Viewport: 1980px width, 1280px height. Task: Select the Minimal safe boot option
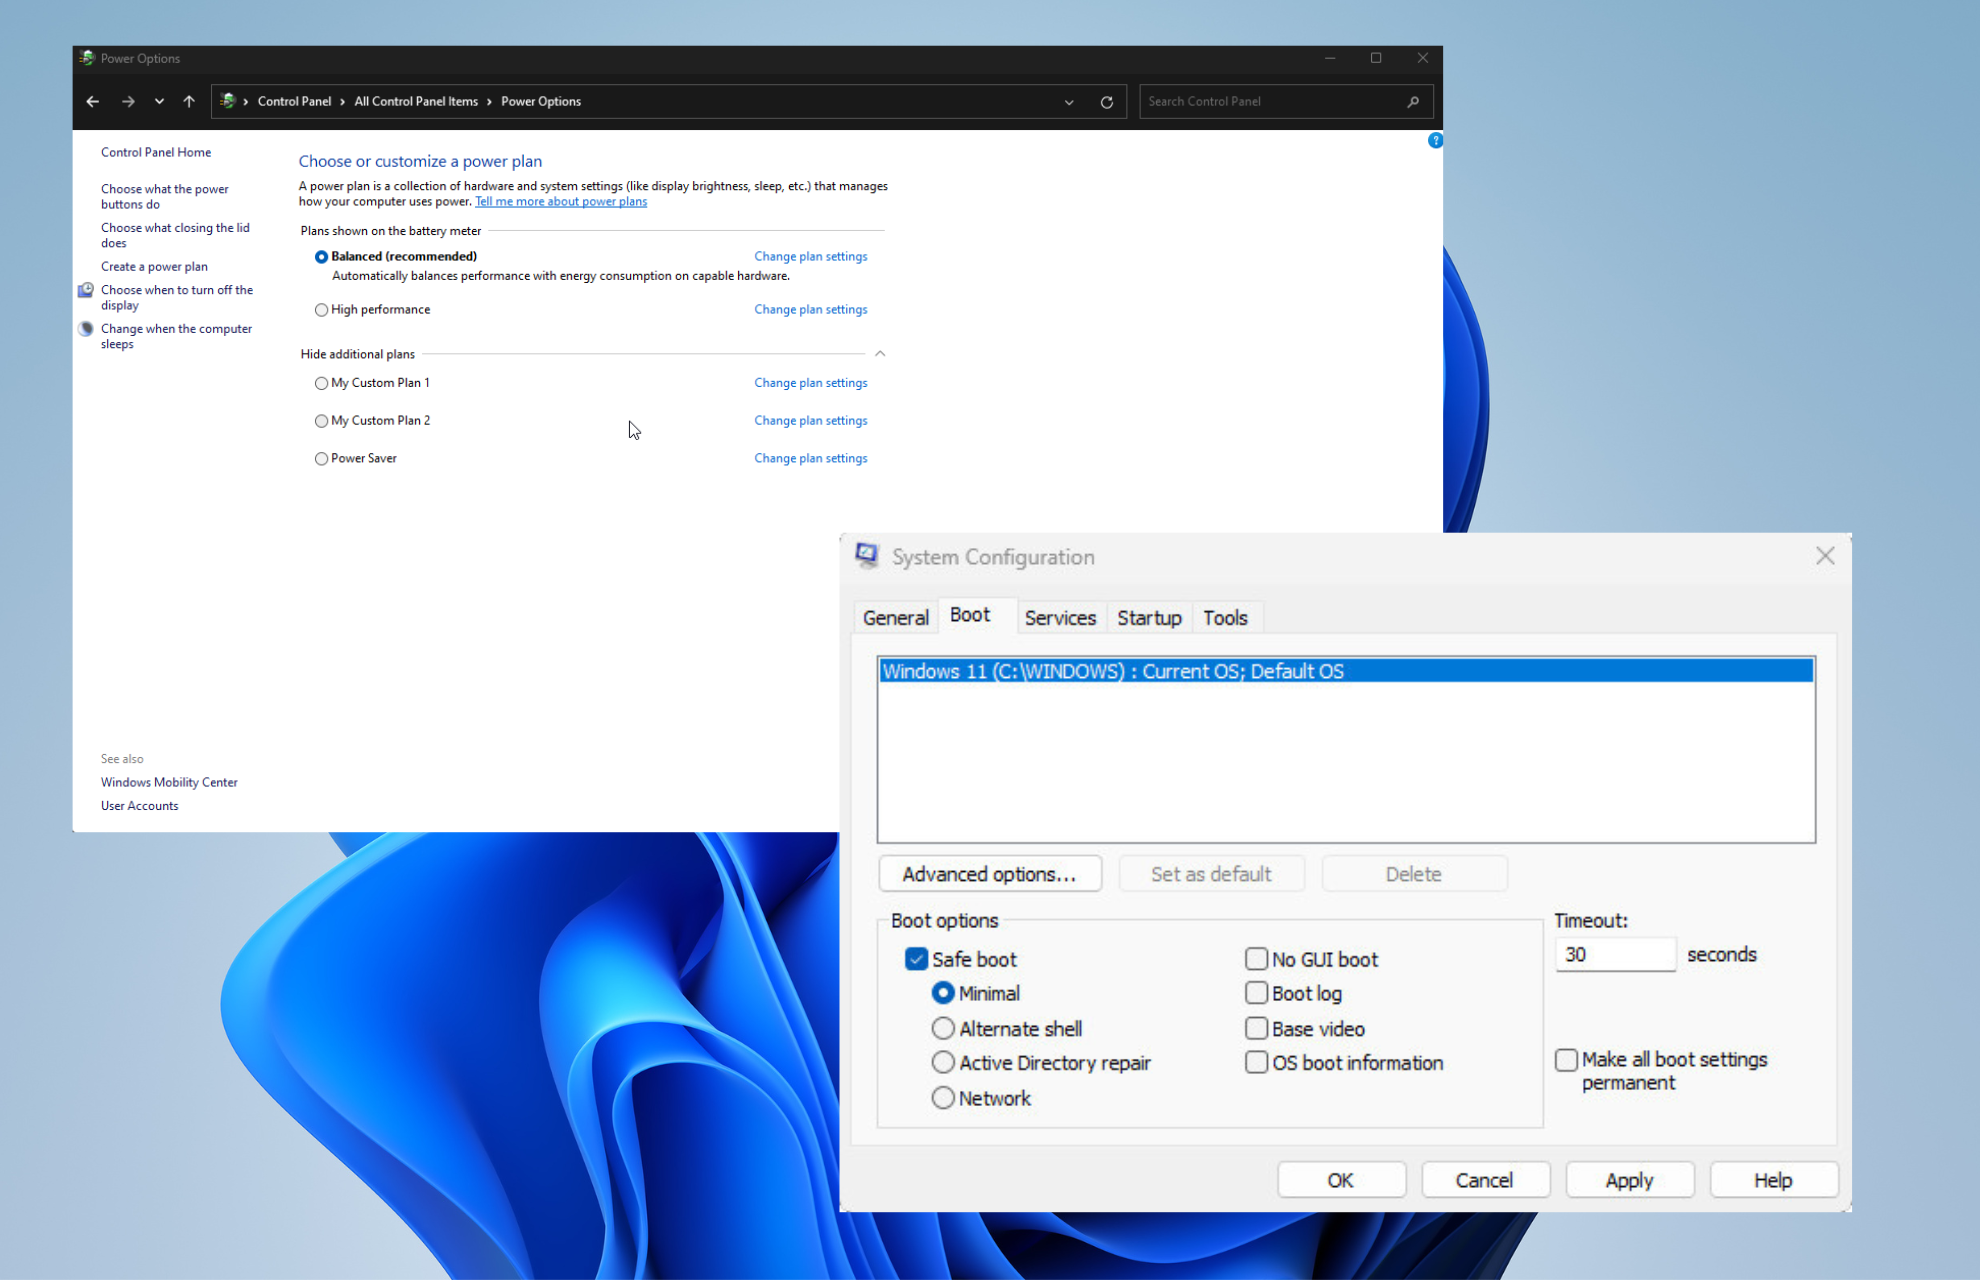point(942,993)
